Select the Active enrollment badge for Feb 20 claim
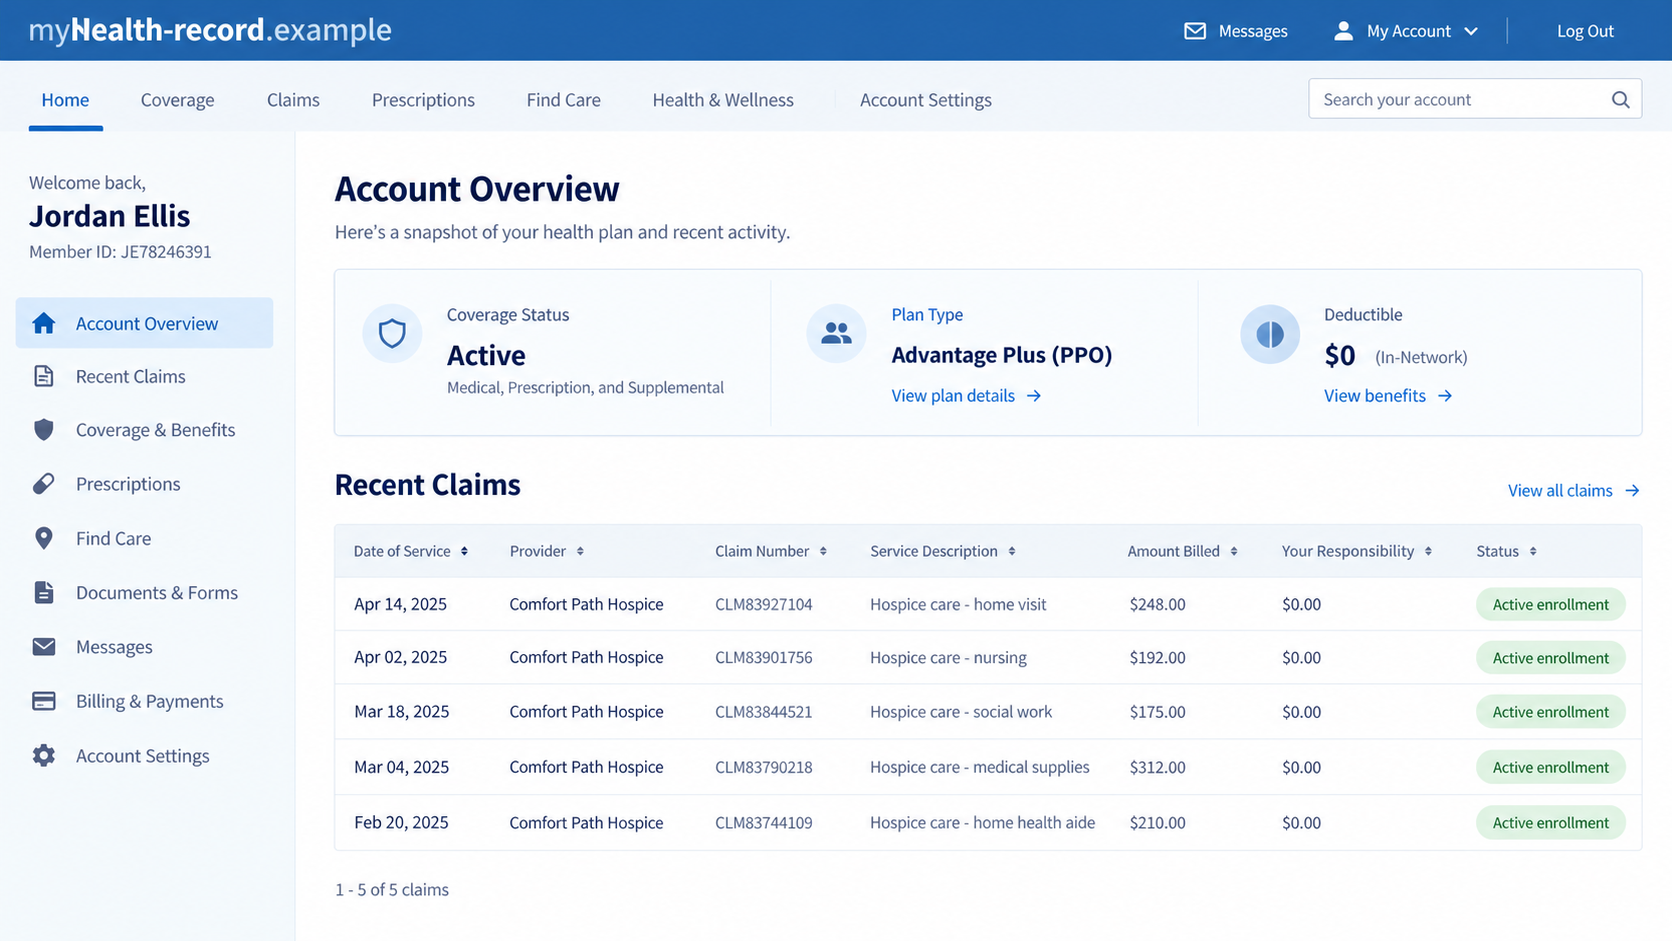Image resolution: width=1672 pixels, height=941 pixels. pos(1550,823)
